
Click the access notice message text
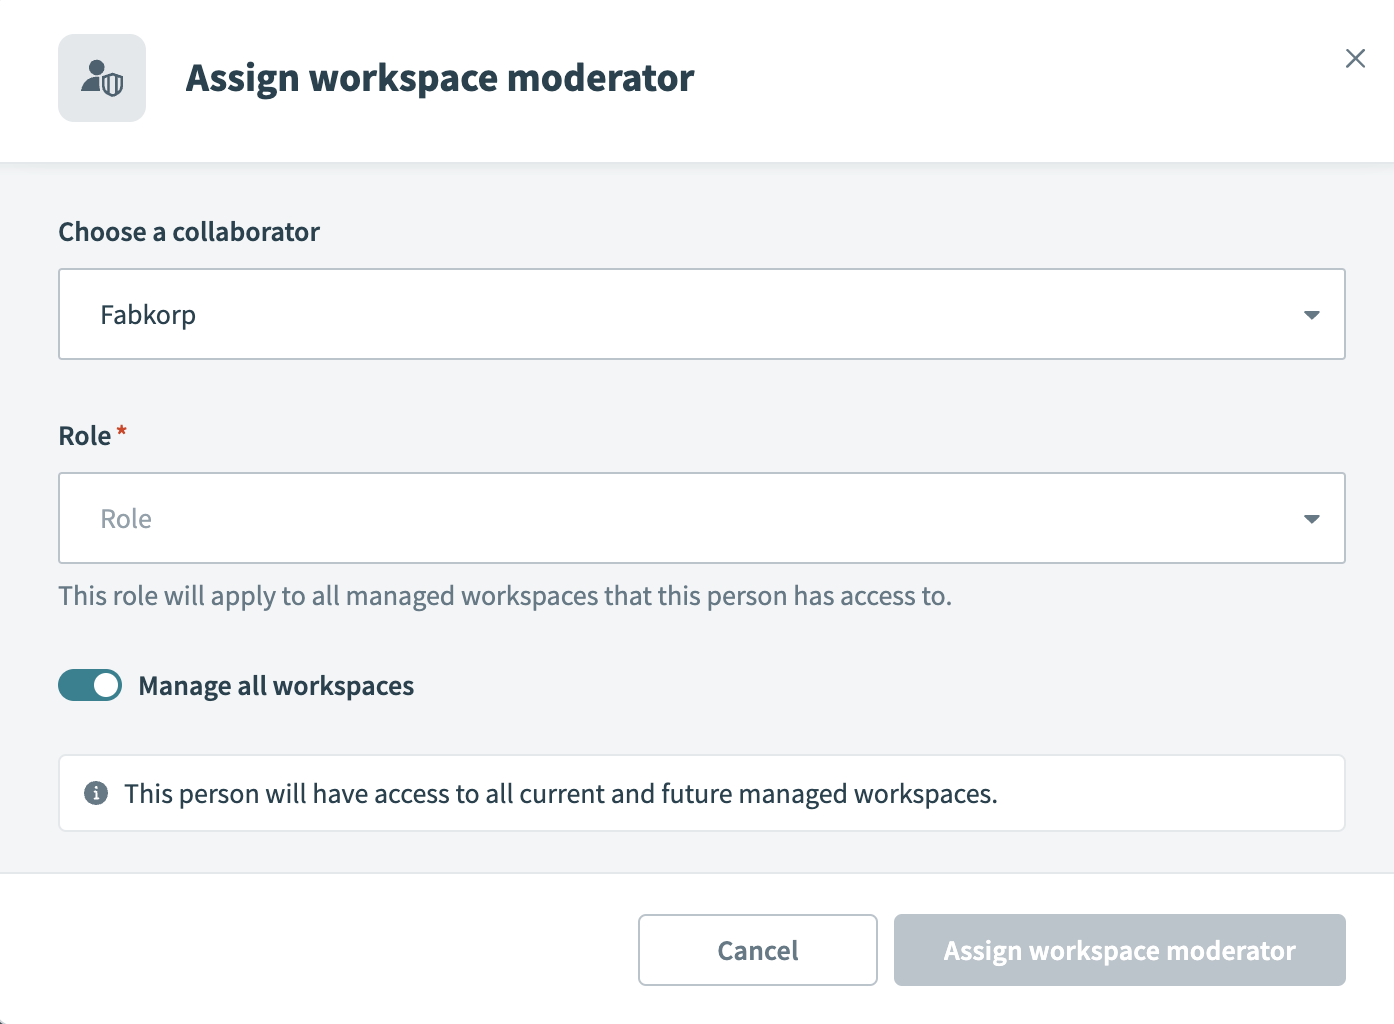(560, 794)
